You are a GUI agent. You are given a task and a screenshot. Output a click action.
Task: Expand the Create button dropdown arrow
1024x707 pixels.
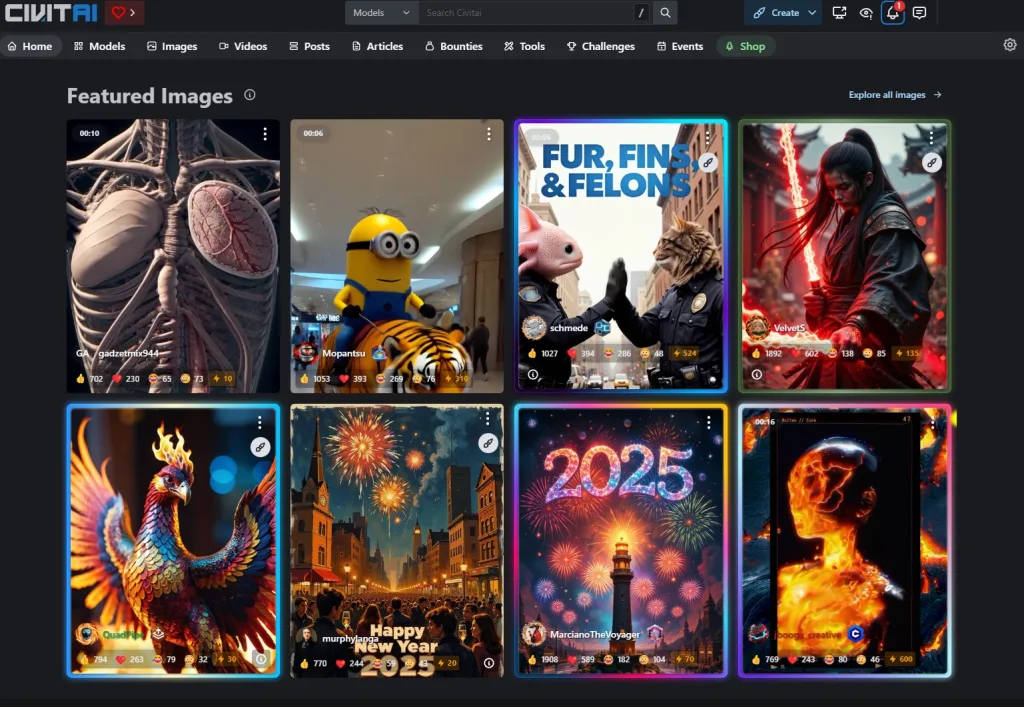(812, 13)
